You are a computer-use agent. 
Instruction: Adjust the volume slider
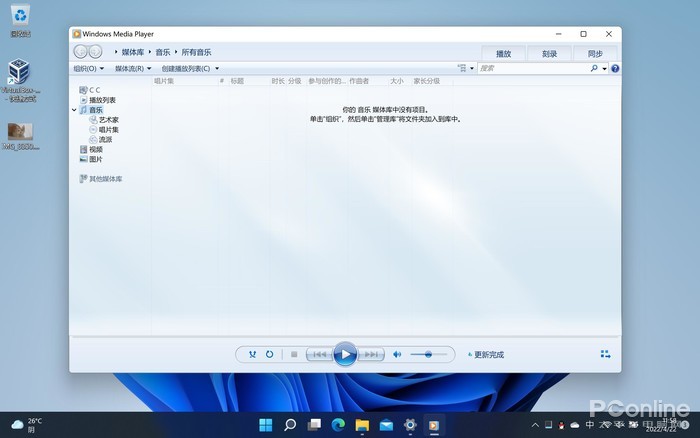click(428, 354)
